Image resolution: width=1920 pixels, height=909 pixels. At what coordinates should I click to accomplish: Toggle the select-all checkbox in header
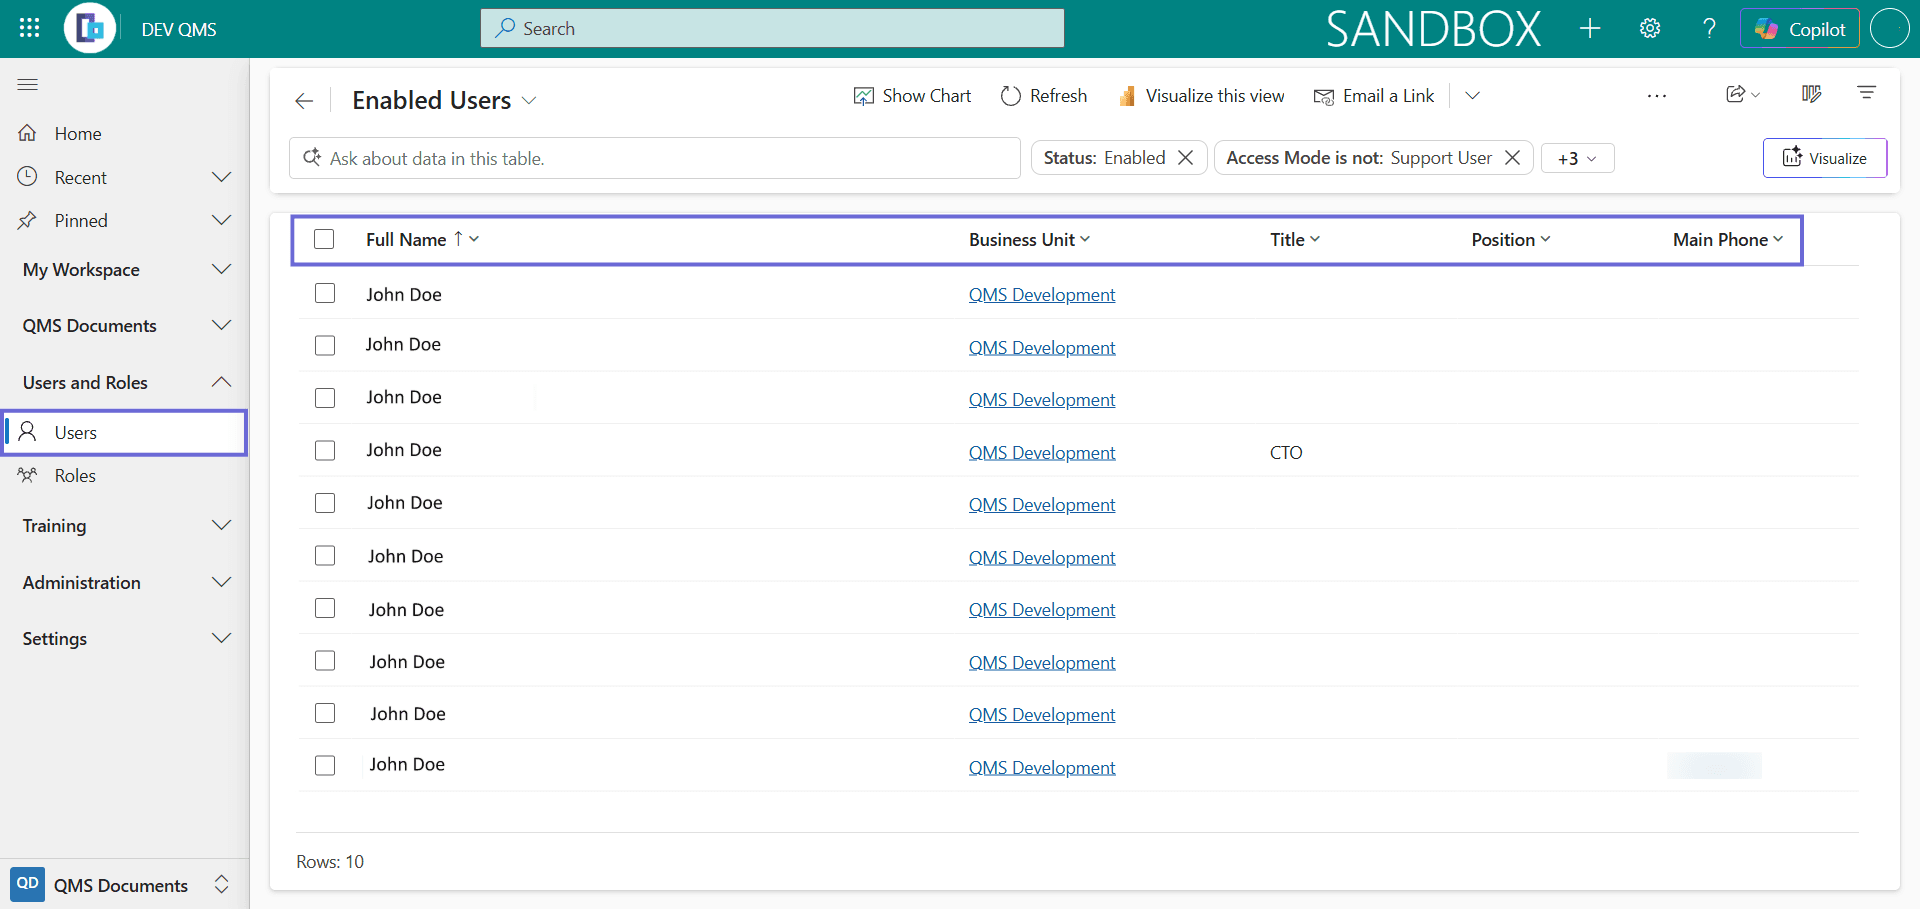pos(324,239)
